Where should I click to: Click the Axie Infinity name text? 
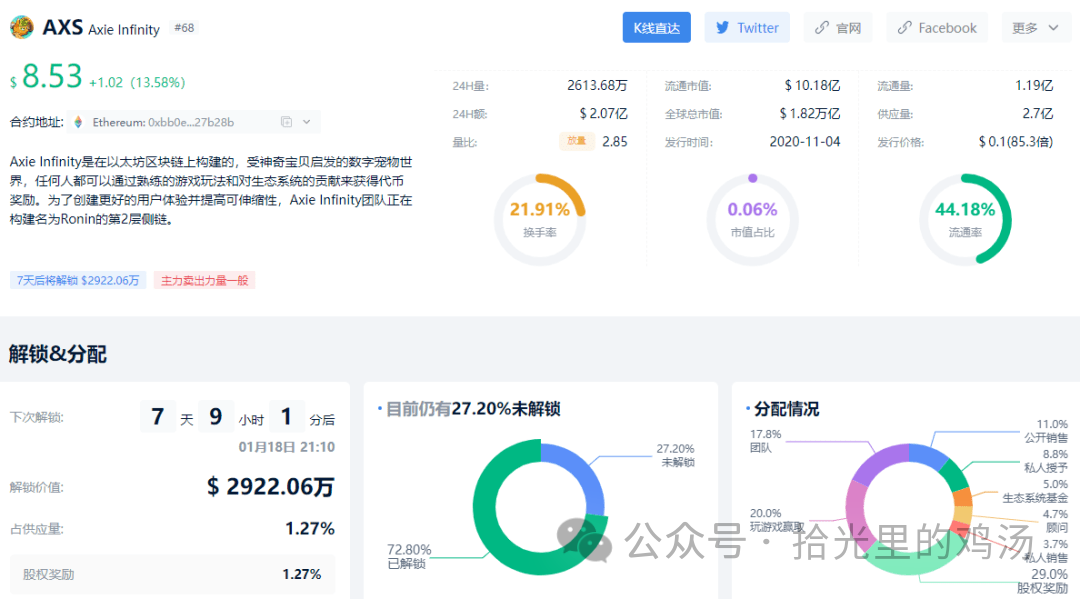pos(124,30)
